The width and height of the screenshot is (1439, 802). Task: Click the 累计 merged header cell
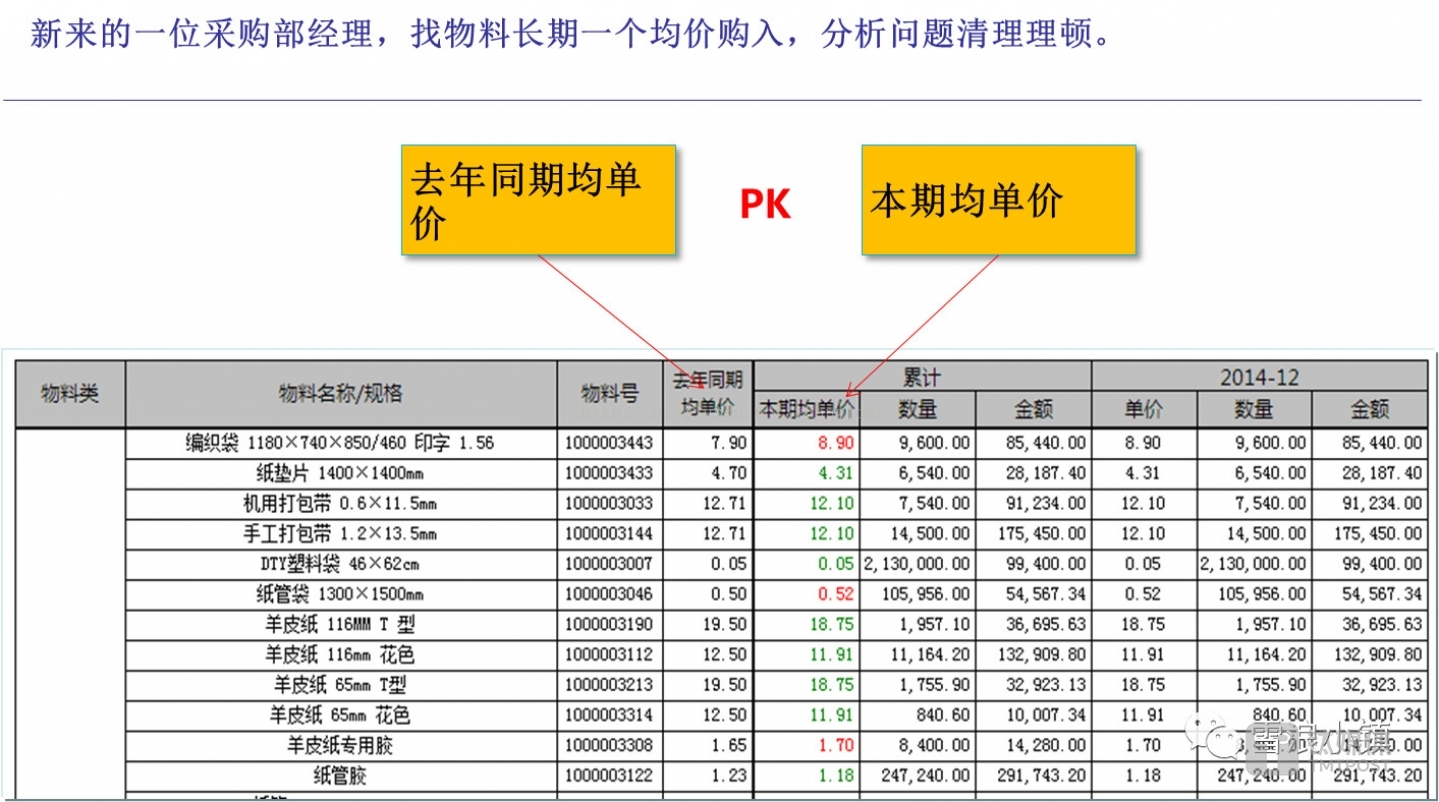click(920, 375)
